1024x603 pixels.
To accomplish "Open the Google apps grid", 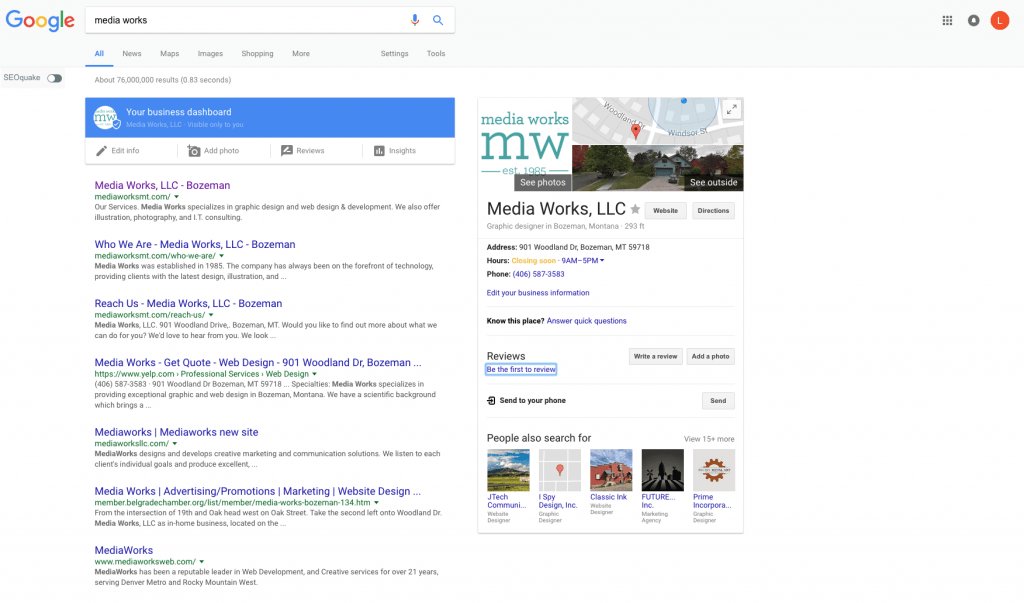I will click(x=948, y=20).
